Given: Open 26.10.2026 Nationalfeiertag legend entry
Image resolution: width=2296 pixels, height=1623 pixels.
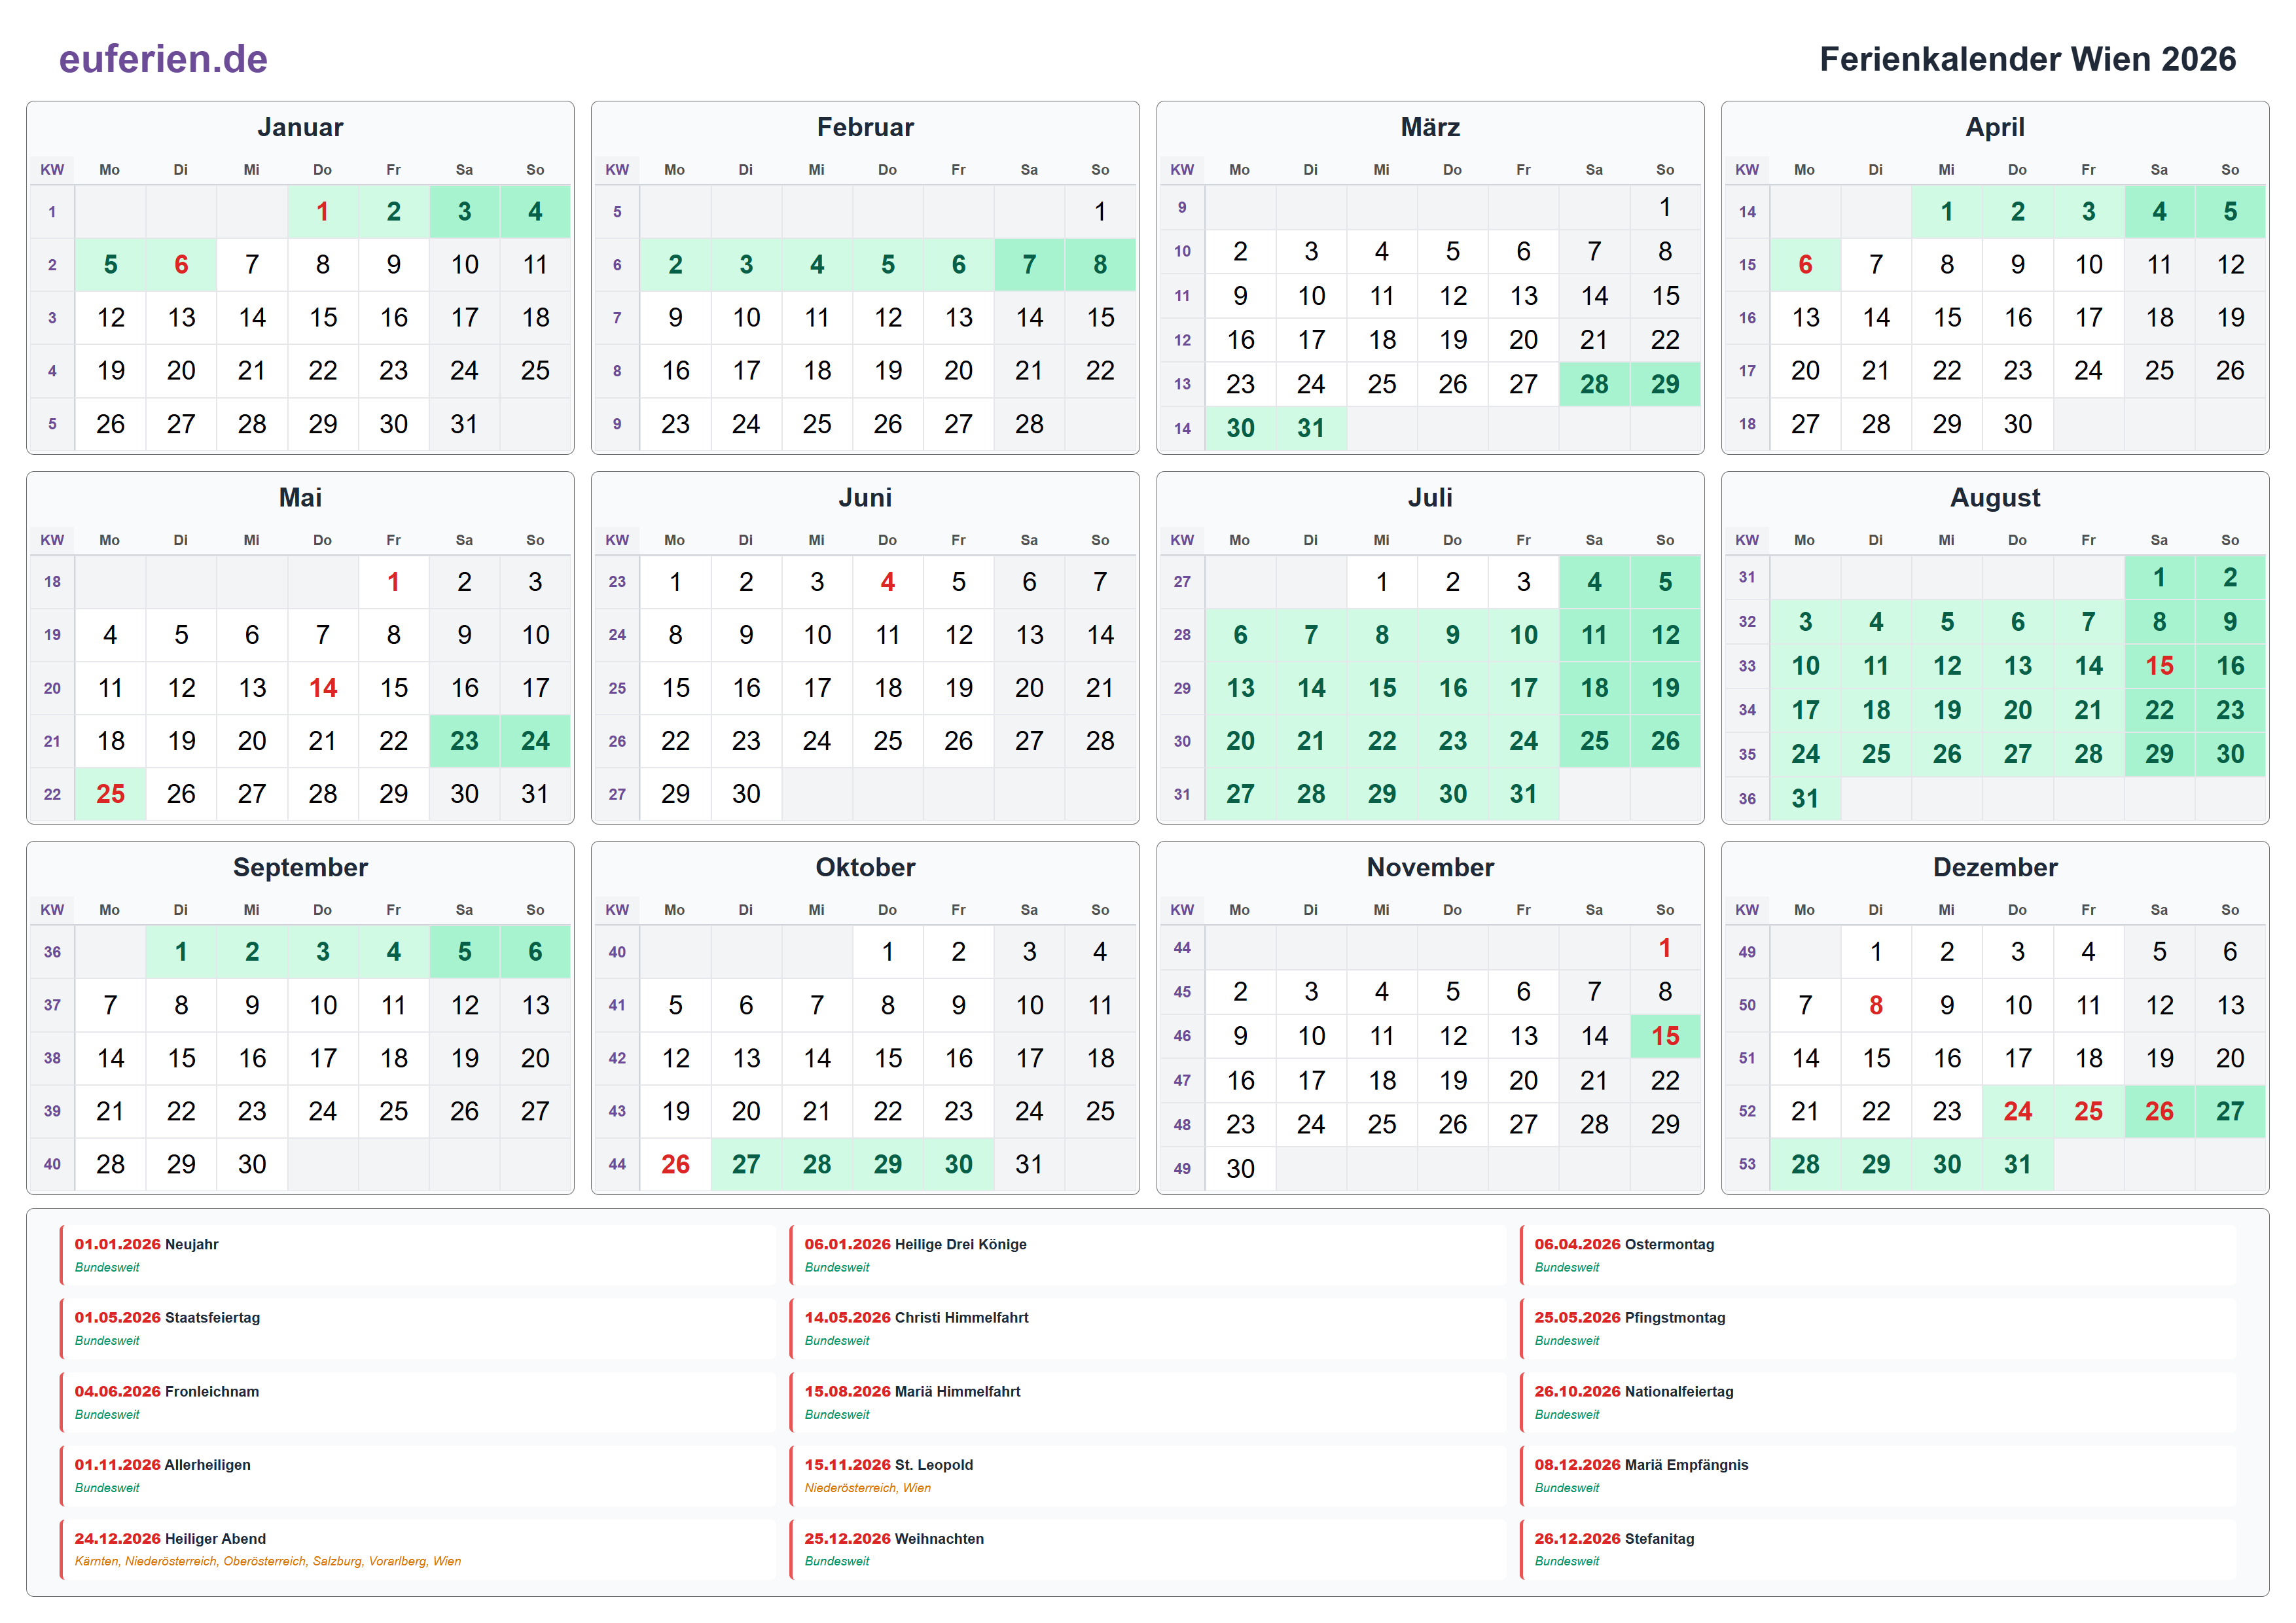Looking at the screenshot, I should 1878,1402.
